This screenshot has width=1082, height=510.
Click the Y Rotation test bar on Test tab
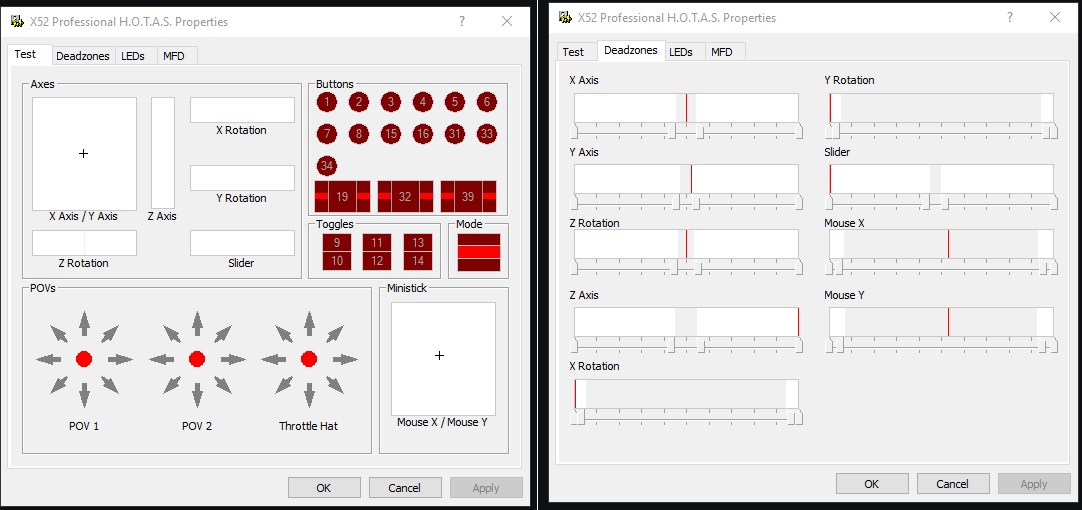[x=242, y=178]
